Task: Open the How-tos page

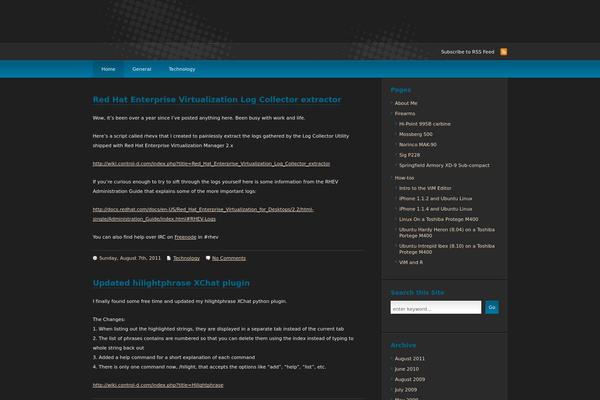Action: pyautogui.click(x=404, y=178)
